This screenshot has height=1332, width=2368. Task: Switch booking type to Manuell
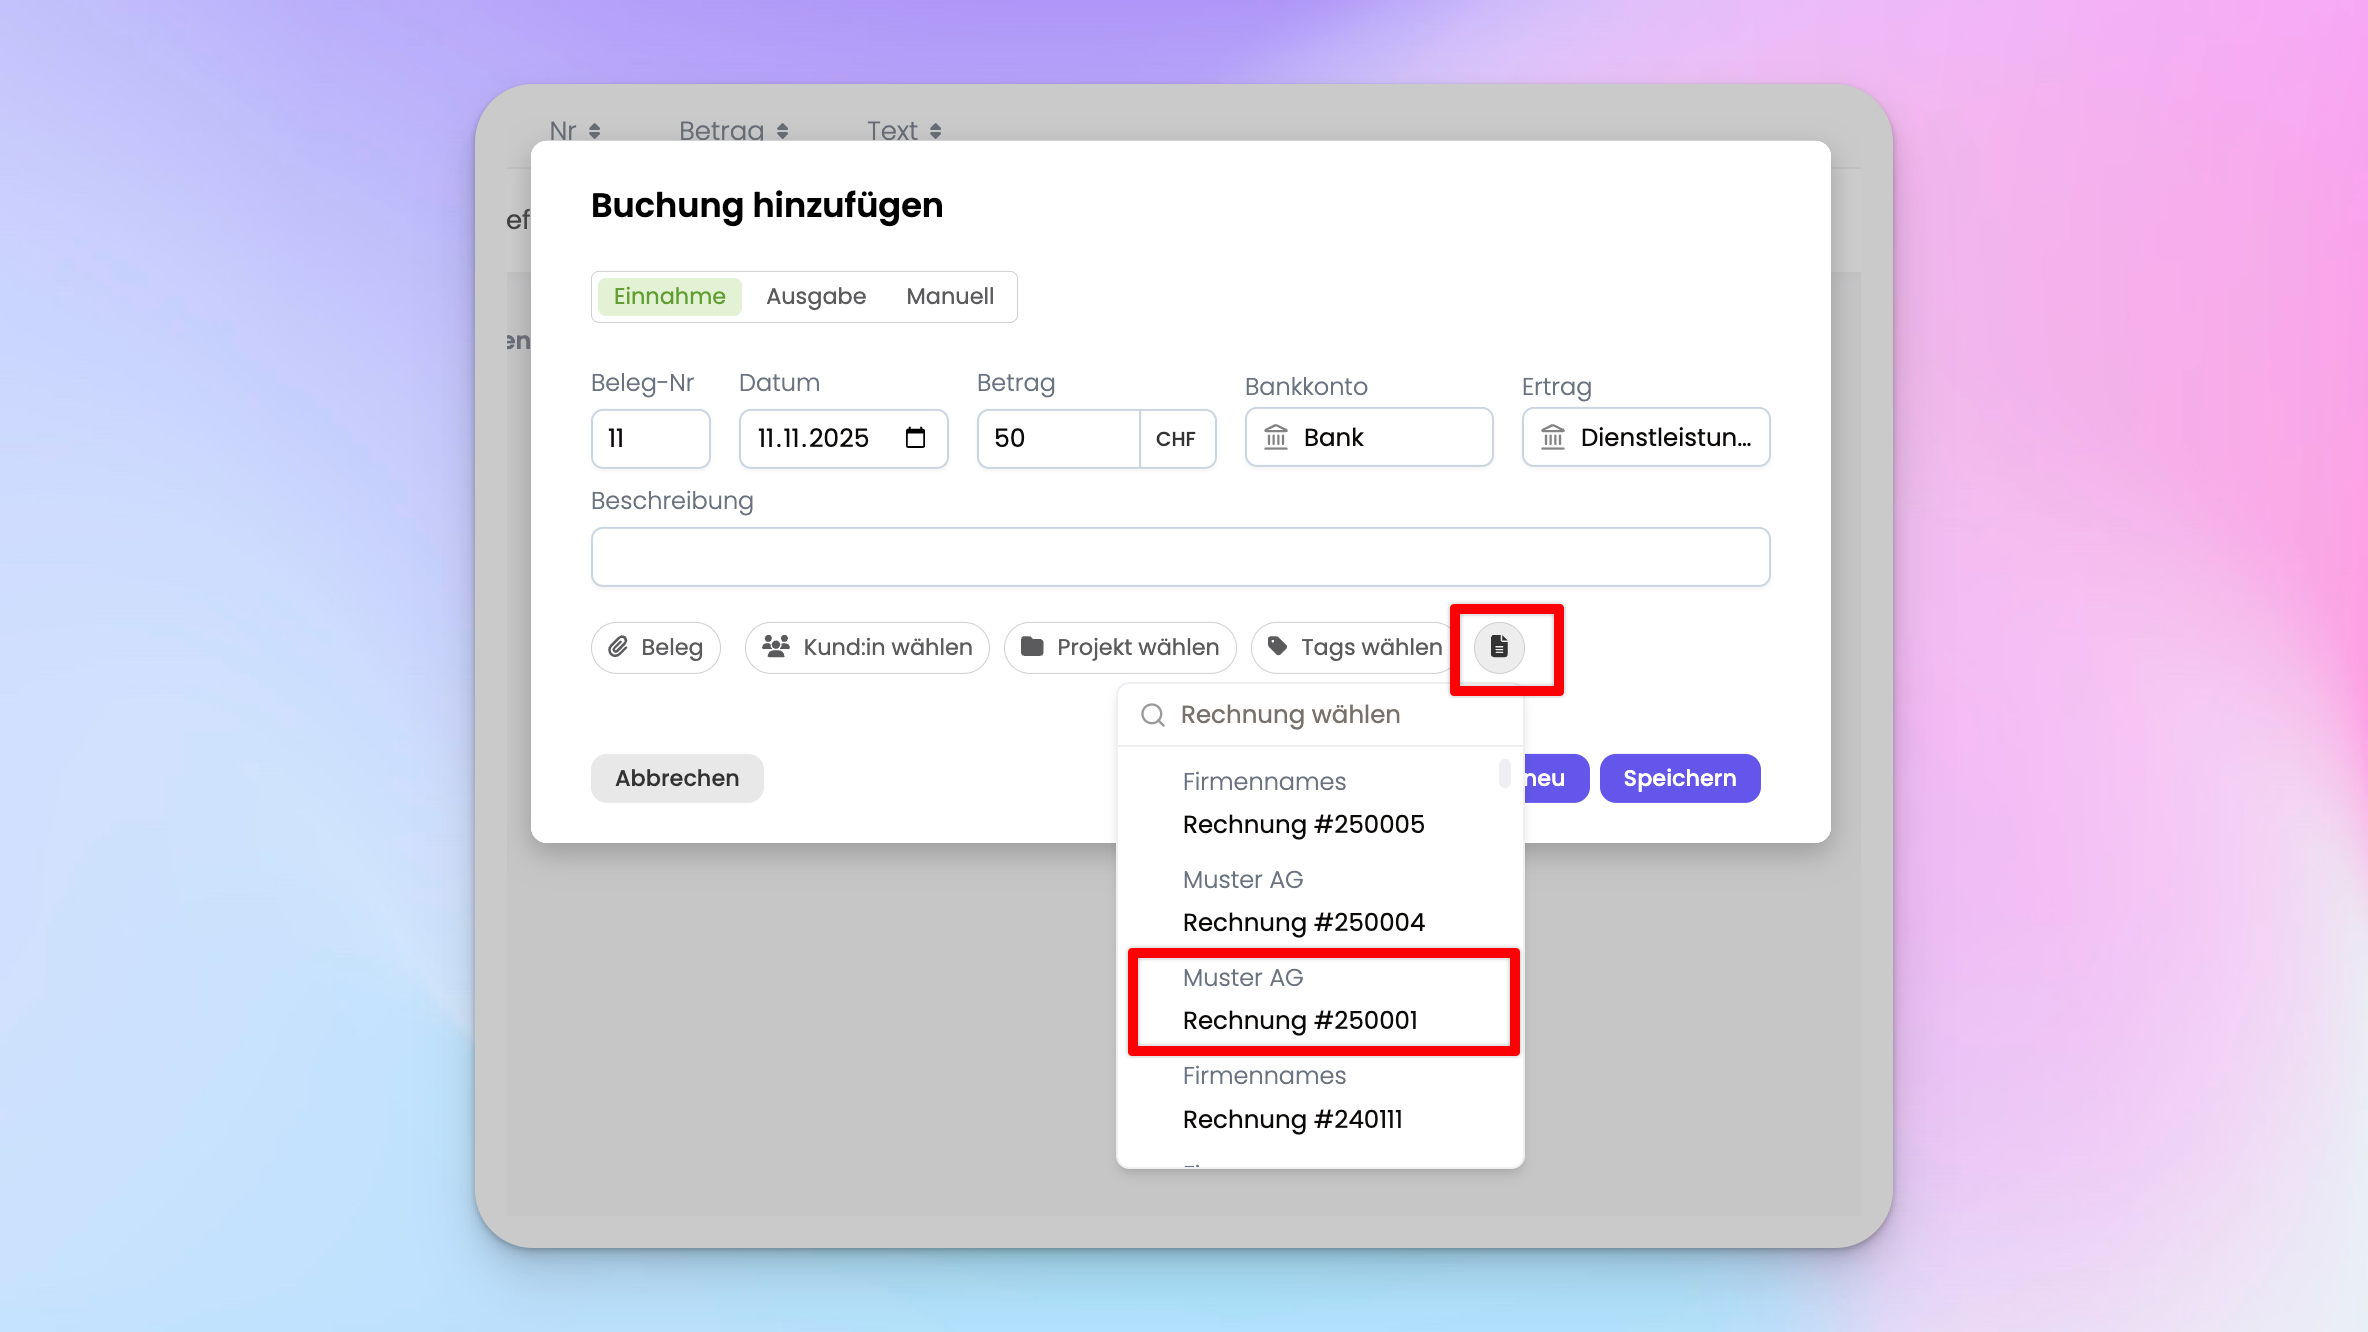pyautogui.click(x=949, y=296)
